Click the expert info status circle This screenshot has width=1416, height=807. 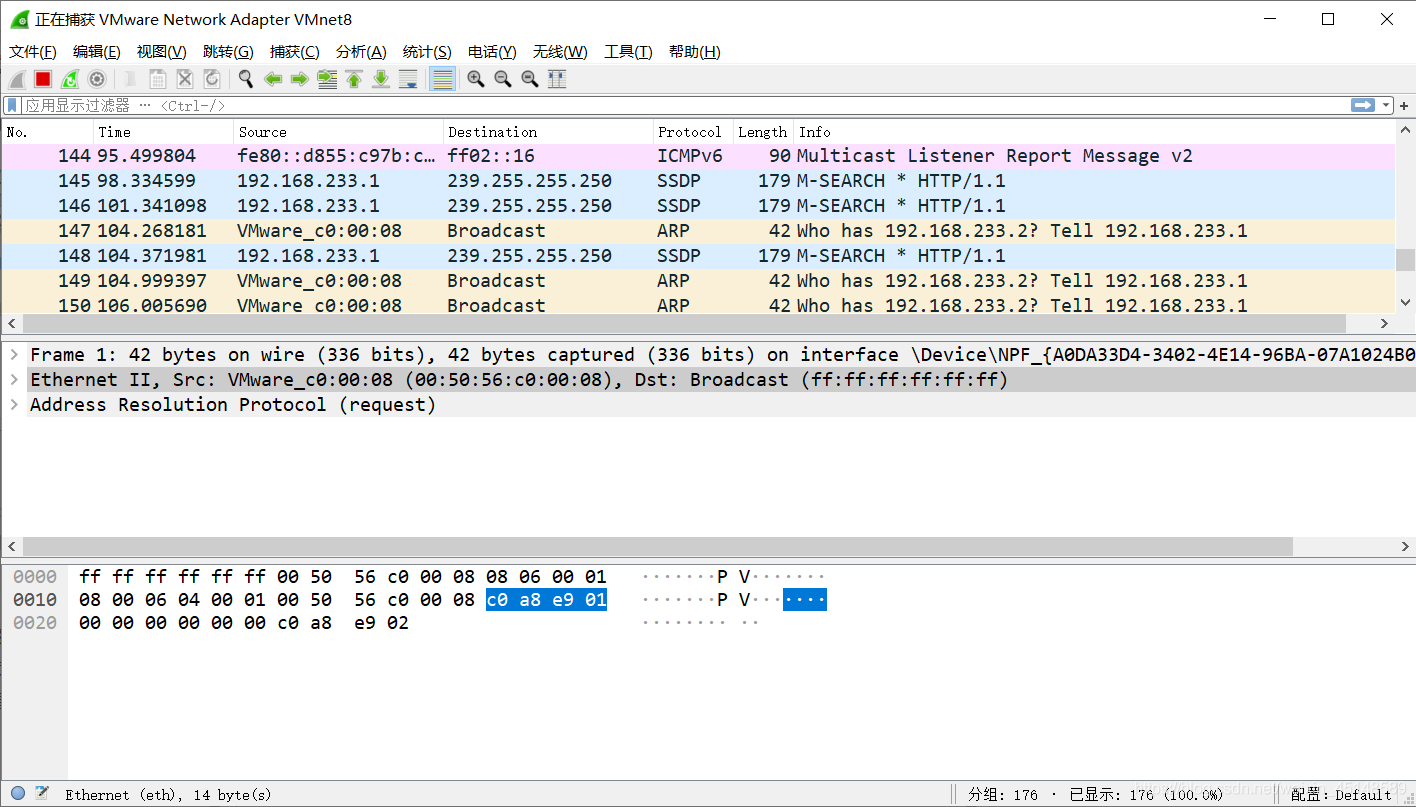point(18,793)
